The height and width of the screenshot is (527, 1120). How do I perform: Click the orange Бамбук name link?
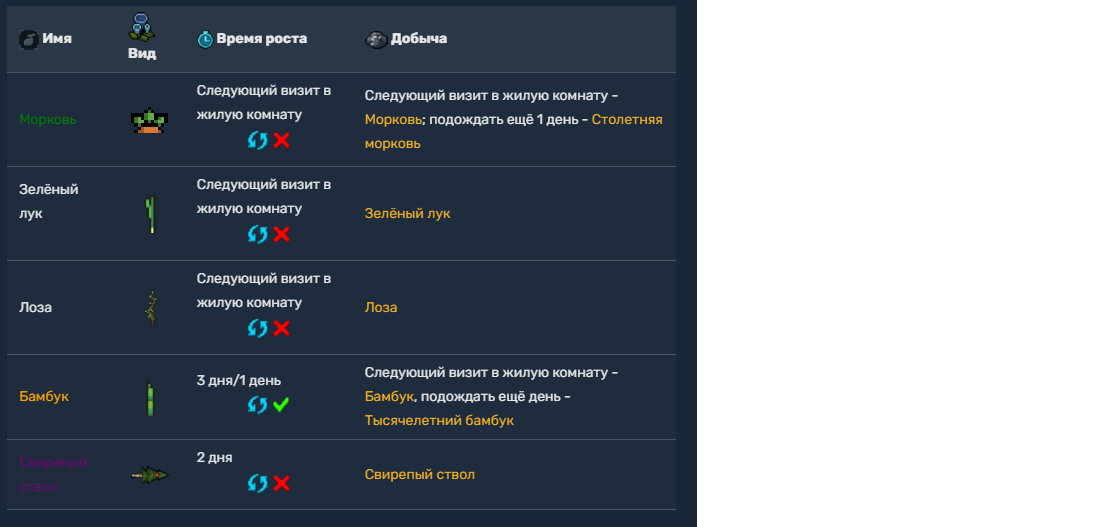44,397
